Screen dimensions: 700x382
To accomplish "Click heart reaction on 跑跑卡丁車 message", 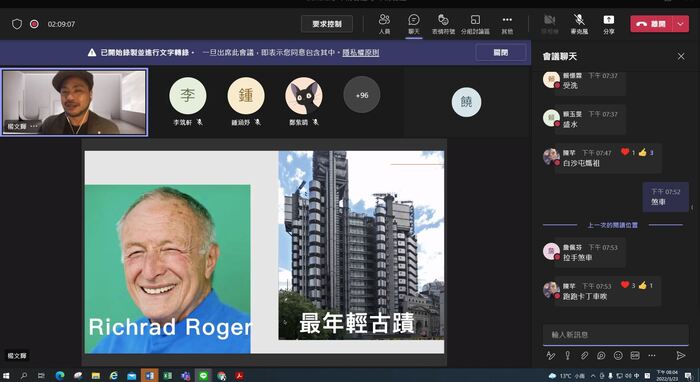I will tap(625, 285).
